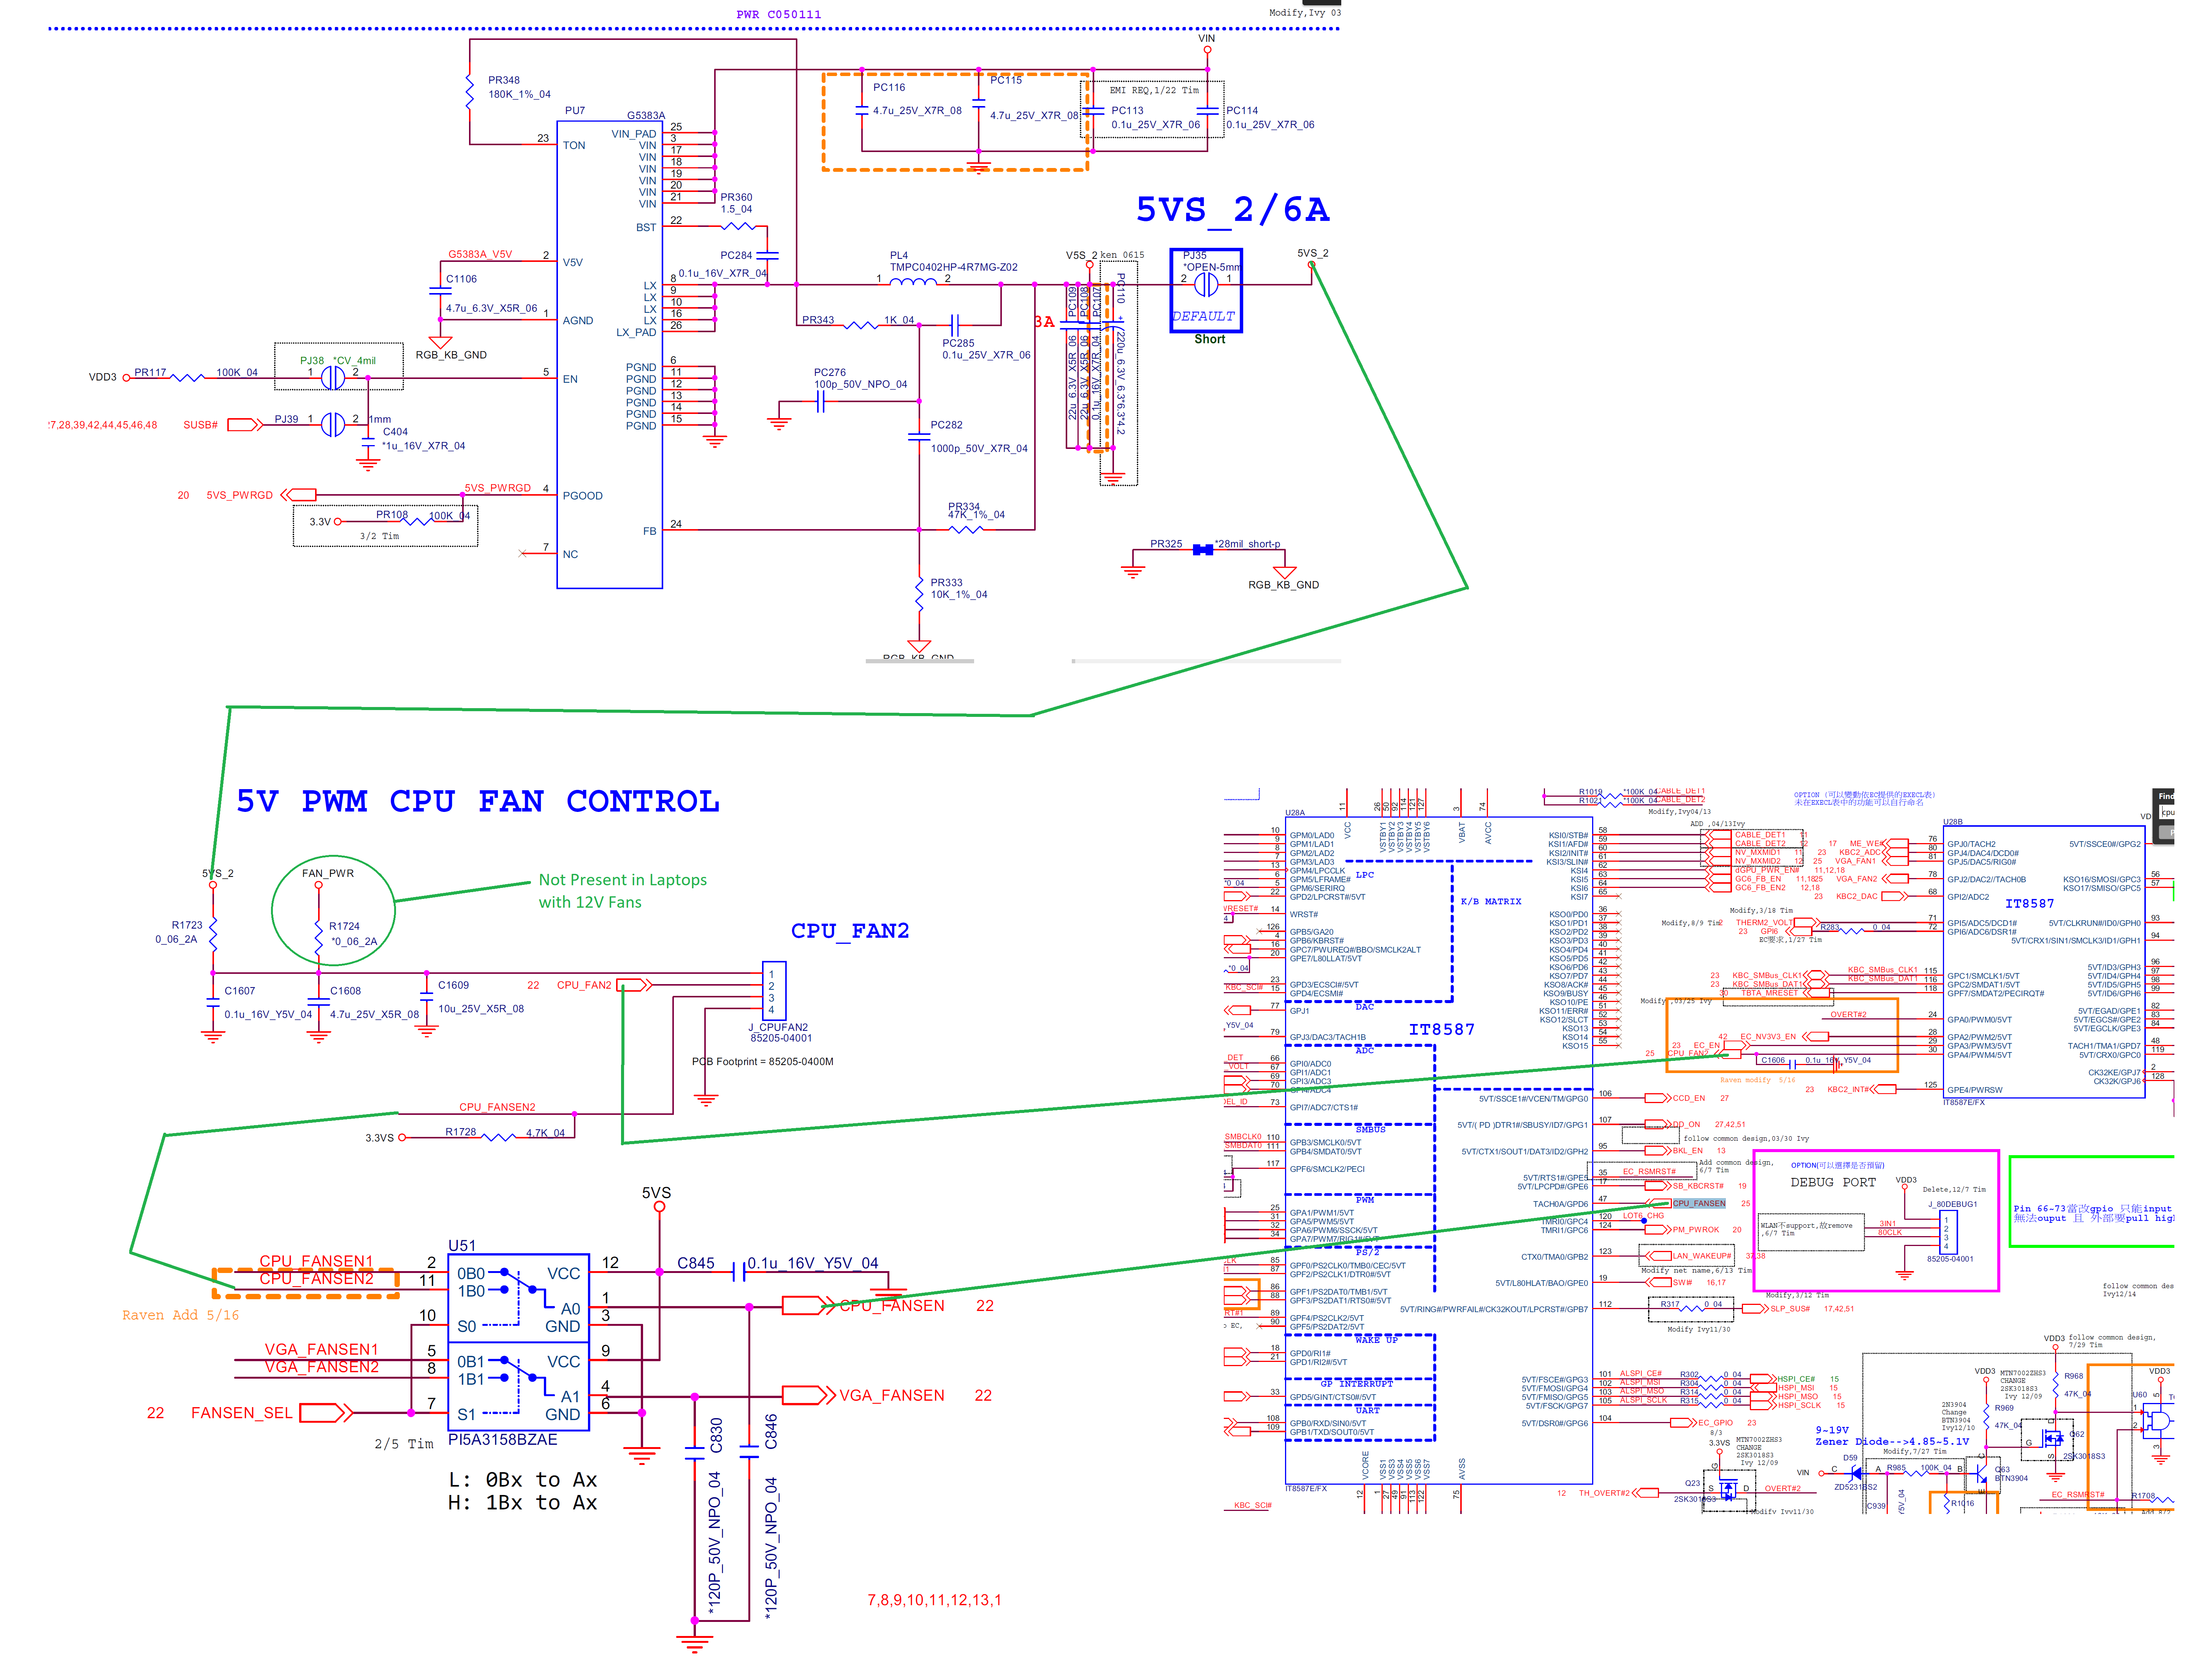
Task: Select the C846 capacitor label
Action: tap(771, 1432)
